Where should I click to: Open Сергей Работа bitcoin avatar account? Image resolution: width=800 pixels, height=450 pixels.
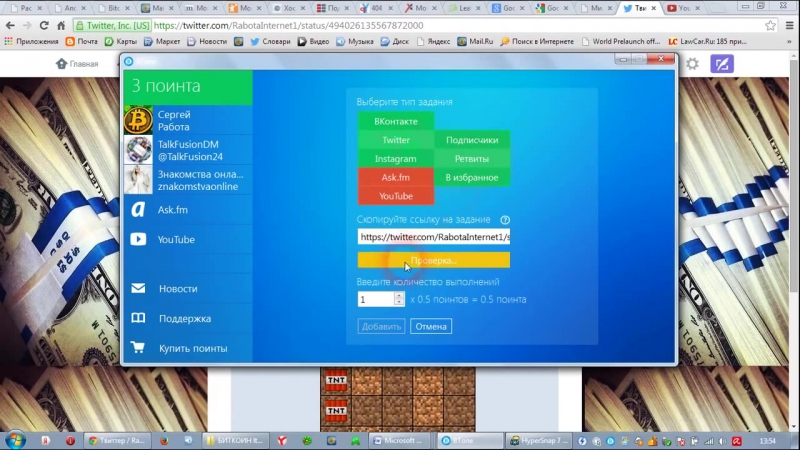click(x=138, y=120)
